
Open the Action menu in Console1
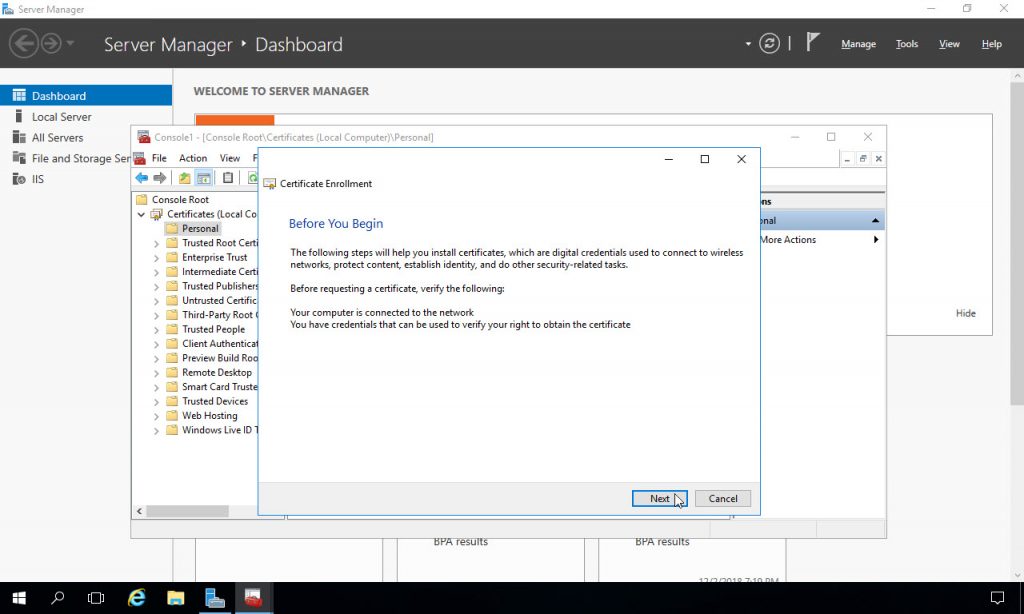192,157
